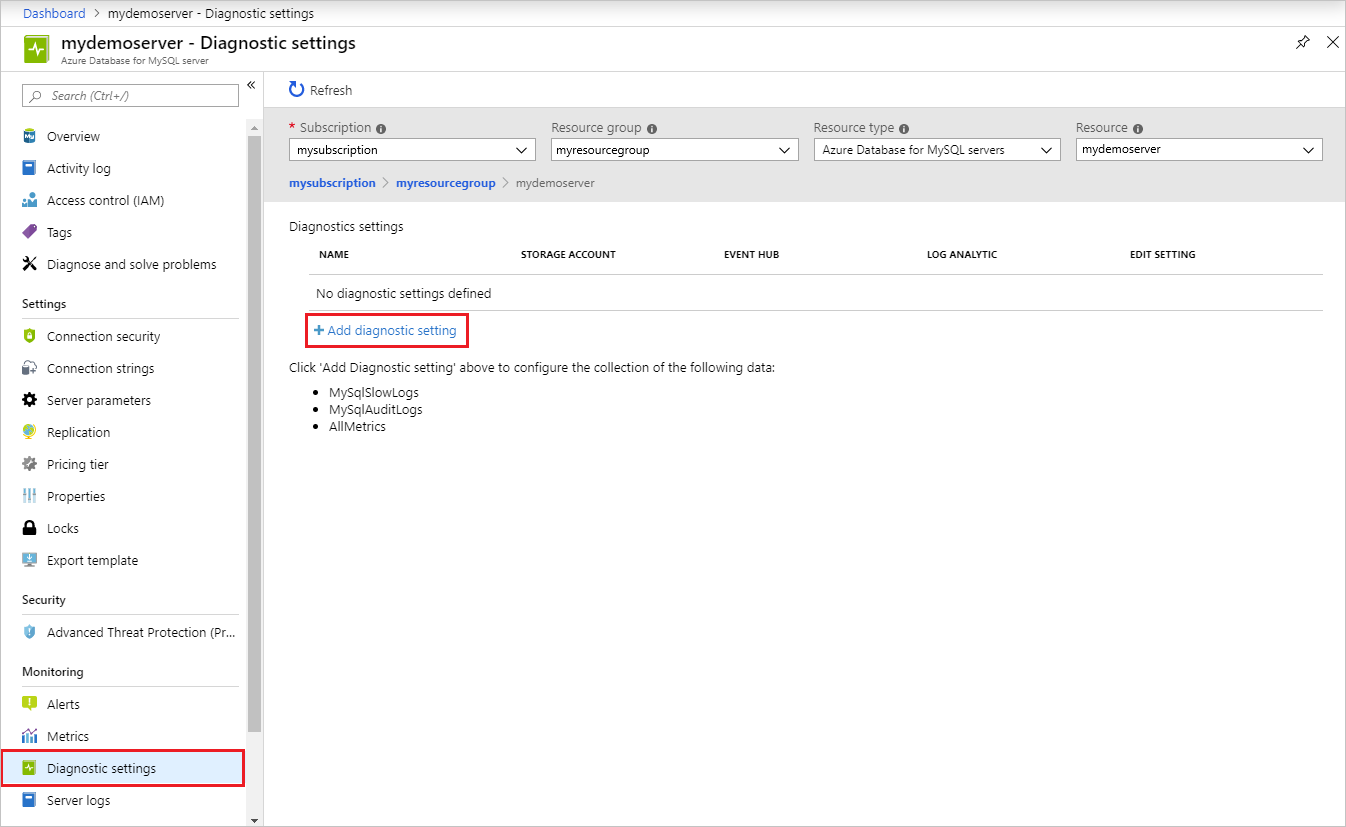Click the Resource info icon
Viewport: 1346px width, 827px height.
1138,129
